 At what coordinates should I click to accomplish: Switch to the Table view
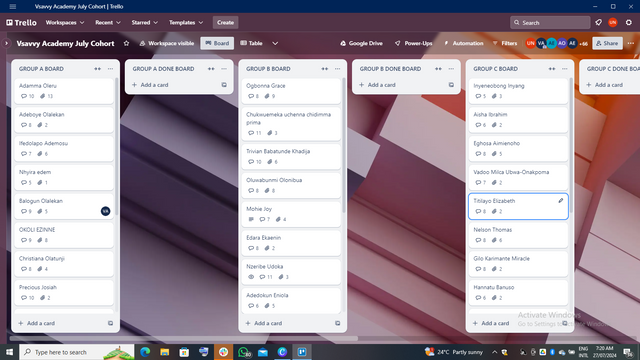(x=251, y=43)
